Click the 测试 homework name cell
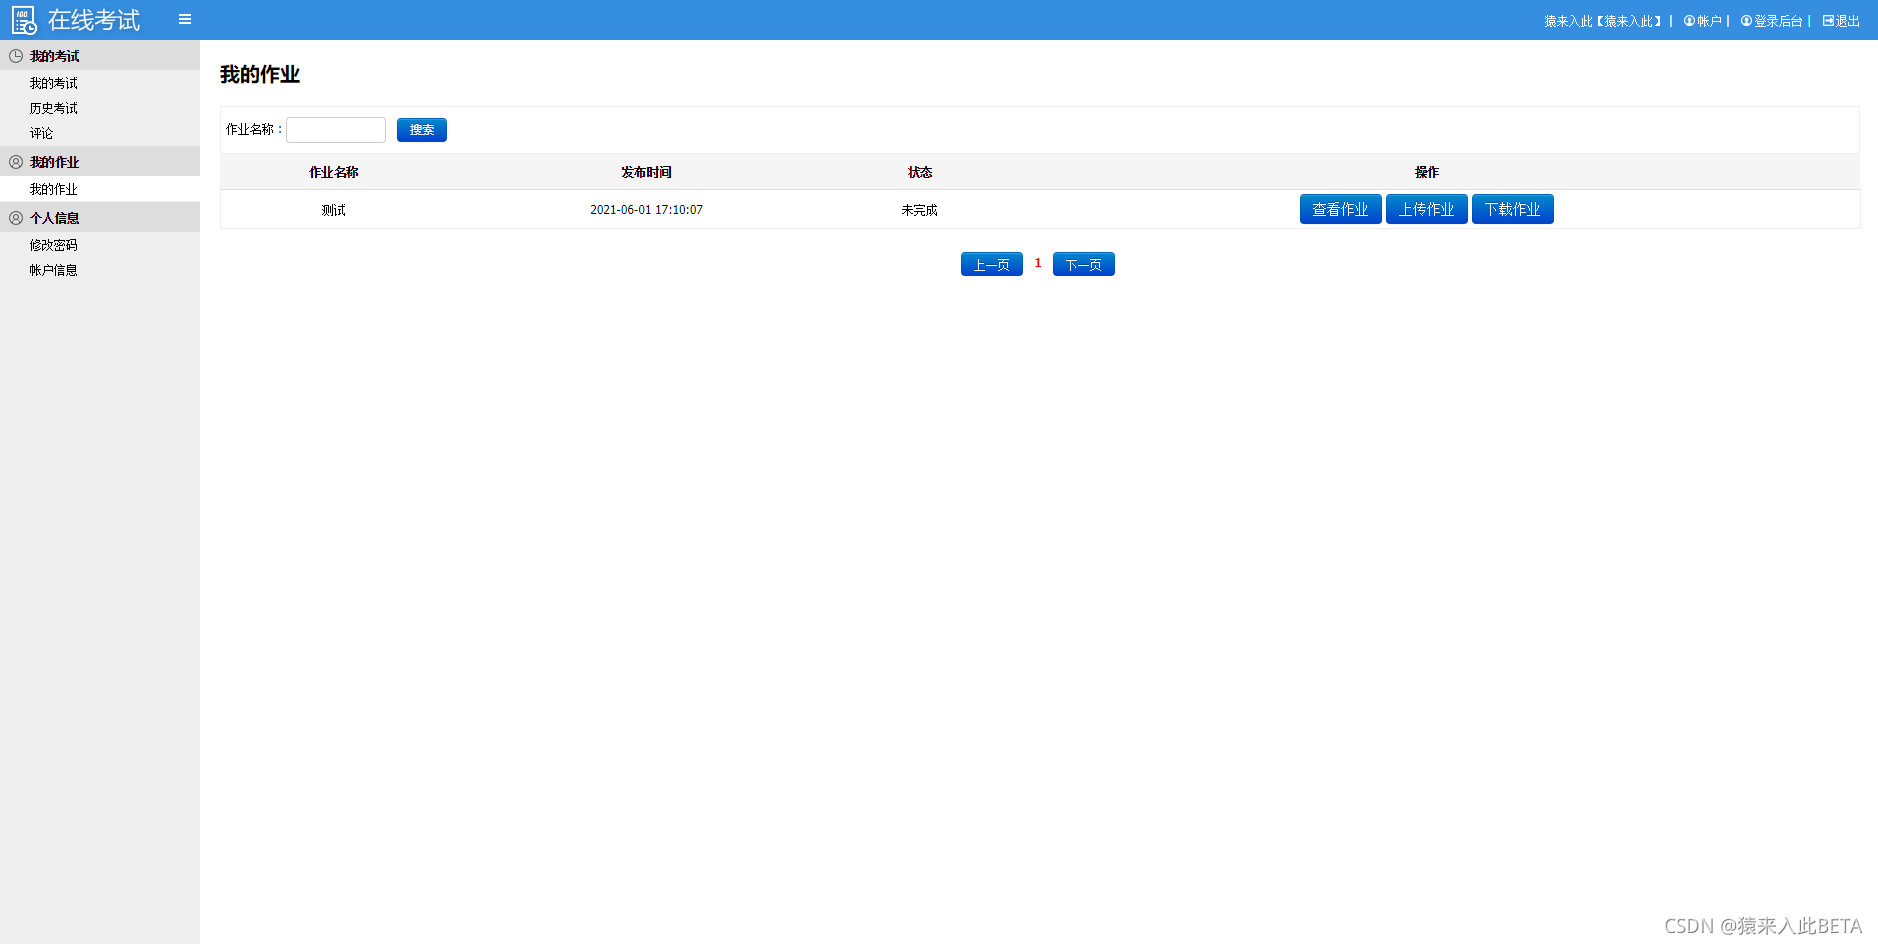Viewport: 1878px width, 944px height. 334,210
